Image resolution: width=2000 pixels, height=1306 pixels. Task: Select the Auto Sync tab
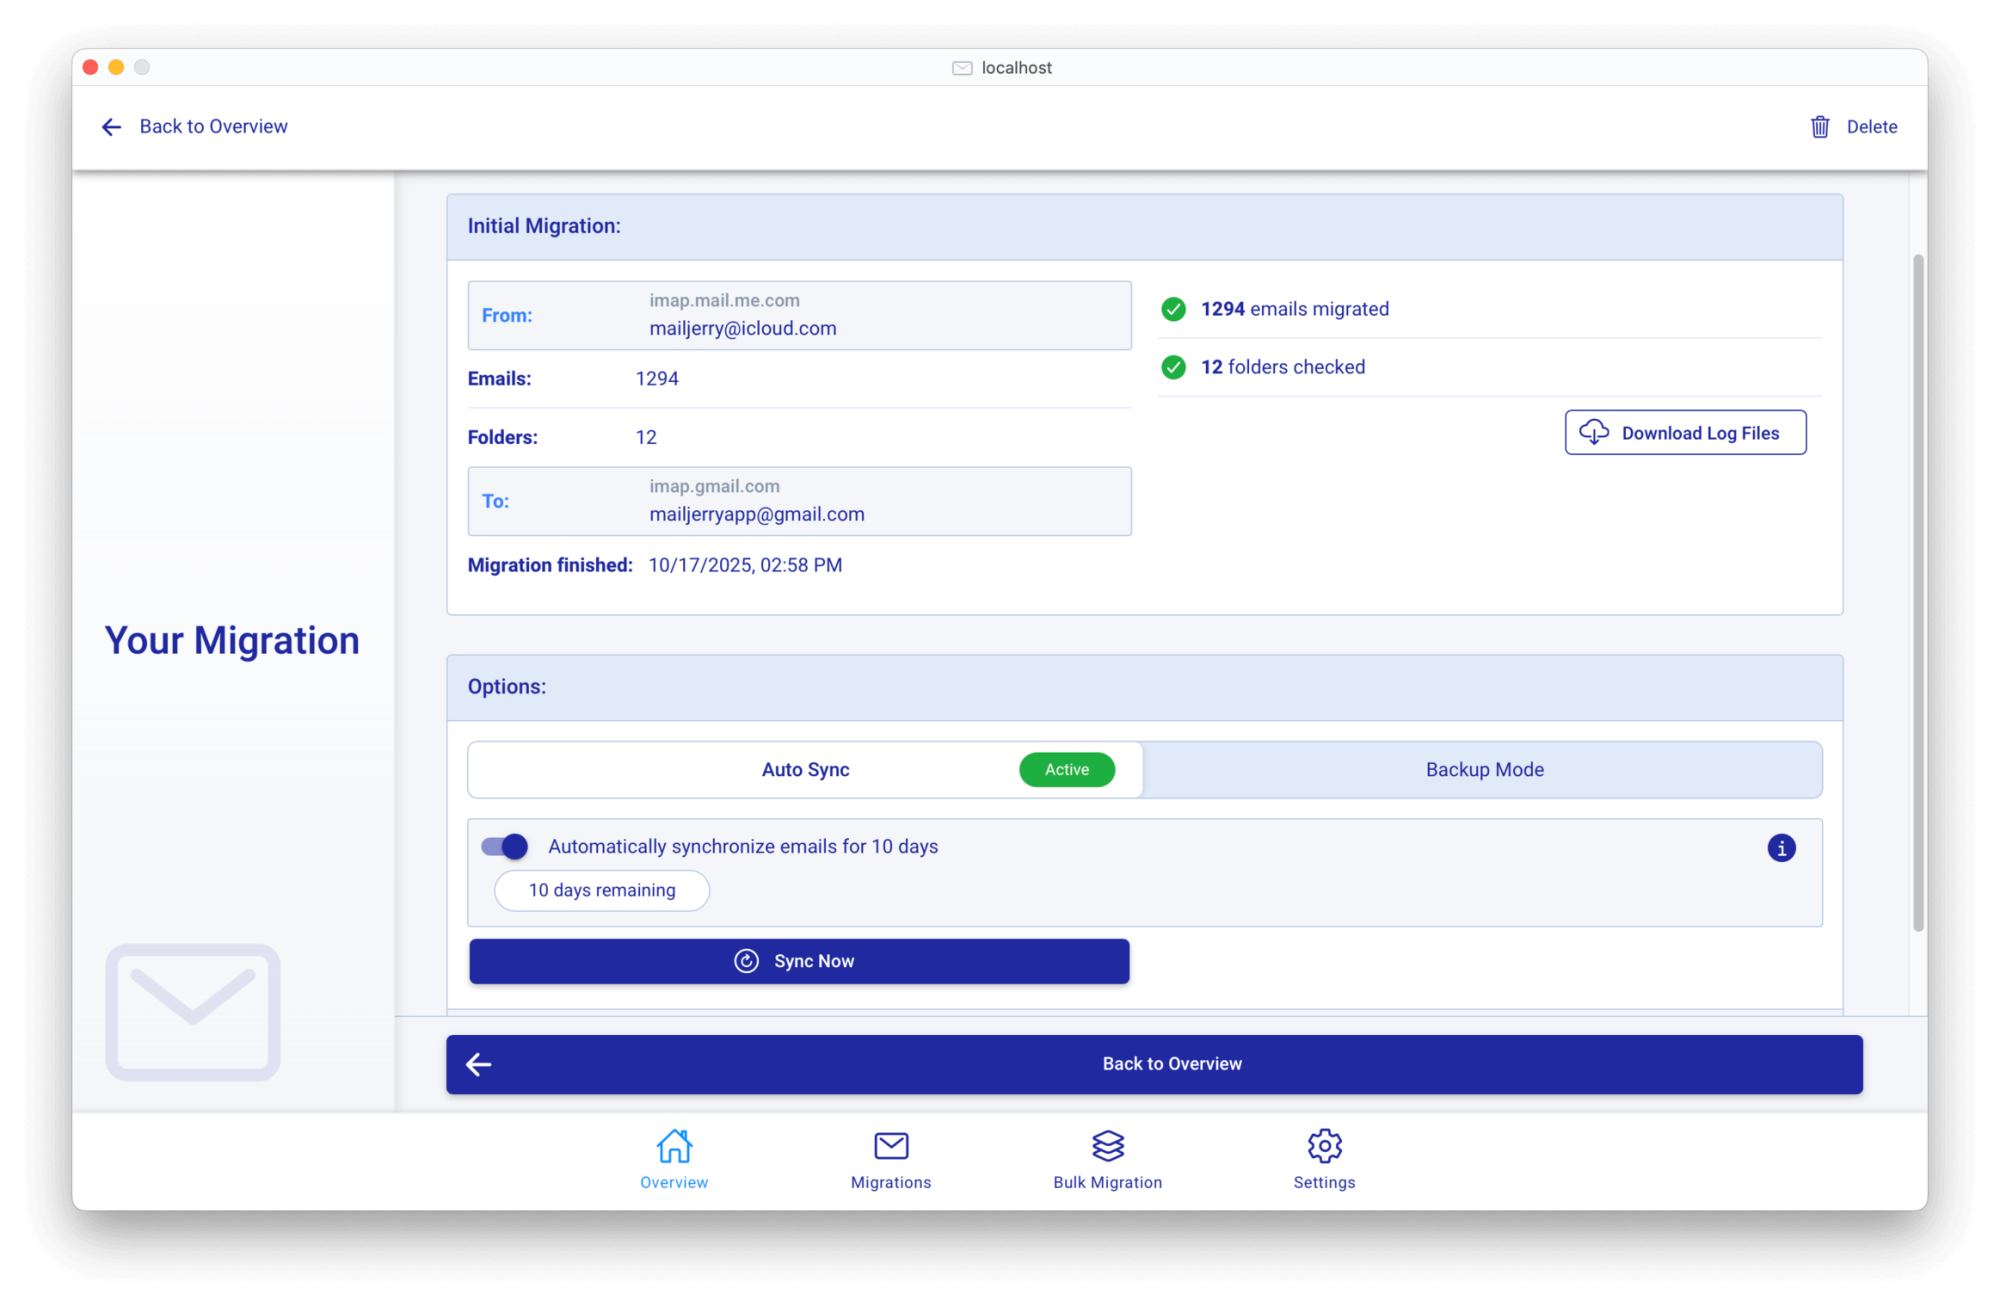[805, 769]
